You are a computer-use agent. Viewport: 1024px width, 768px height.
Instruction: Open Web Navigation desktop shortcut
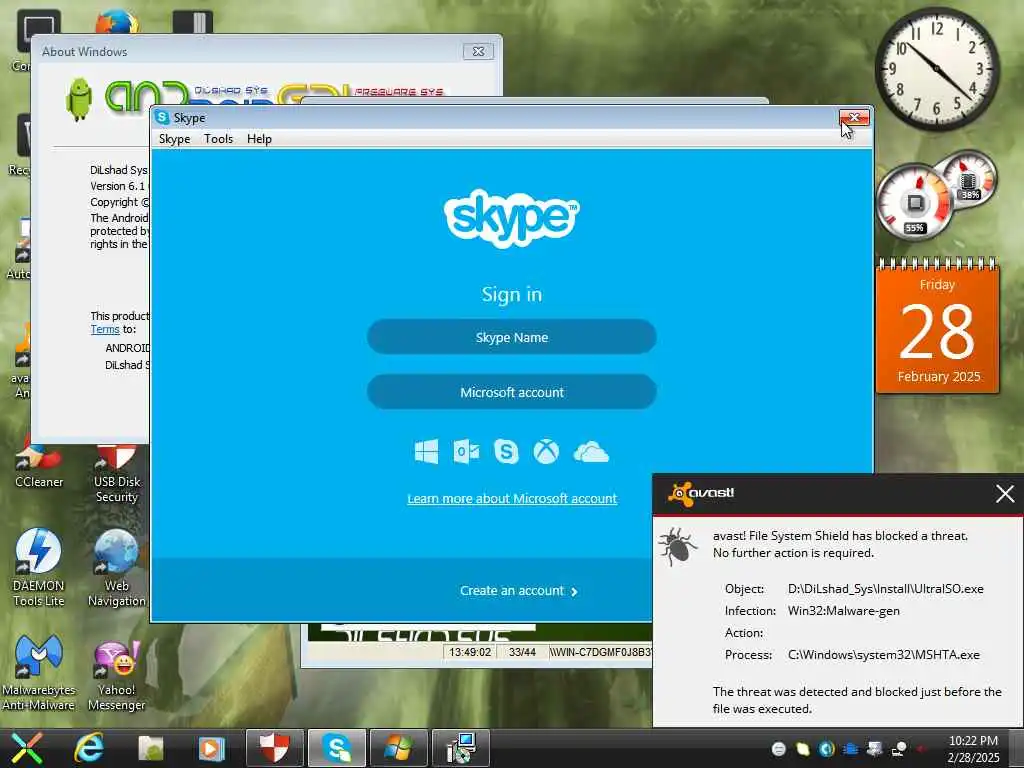[116, 568]
